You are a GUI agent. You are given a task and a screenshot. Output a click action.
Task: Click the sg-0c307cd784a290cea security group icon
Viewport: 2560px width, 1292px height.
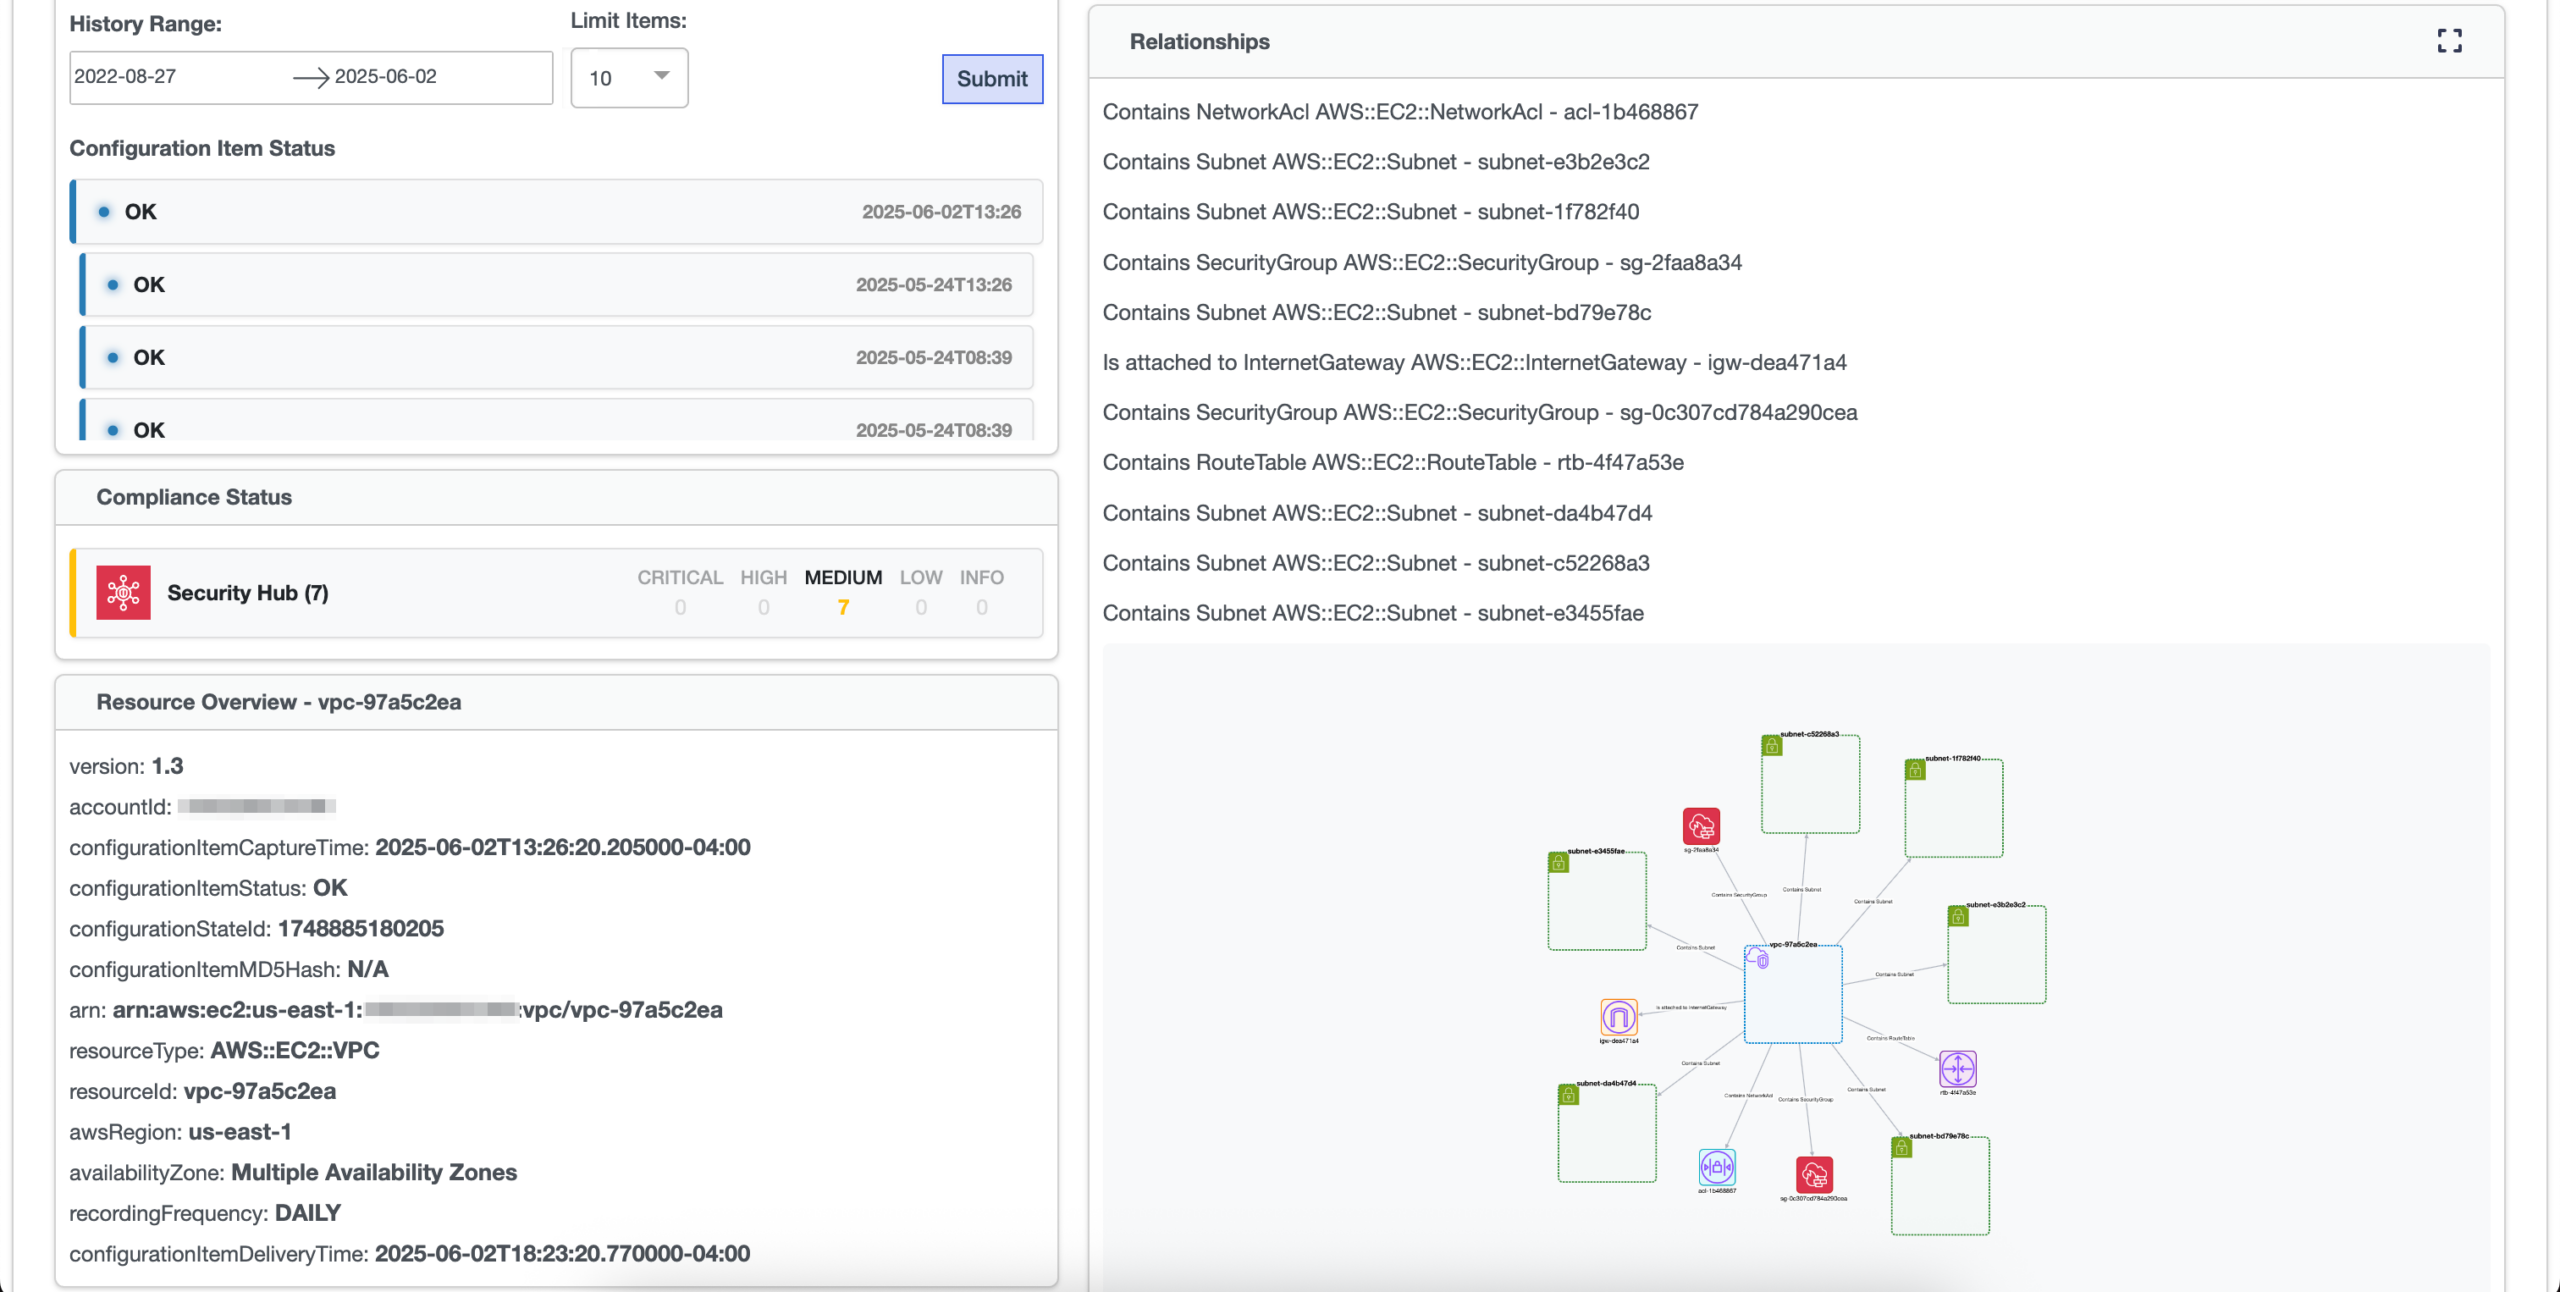pyautogui.click(x=1814, y=1175)
